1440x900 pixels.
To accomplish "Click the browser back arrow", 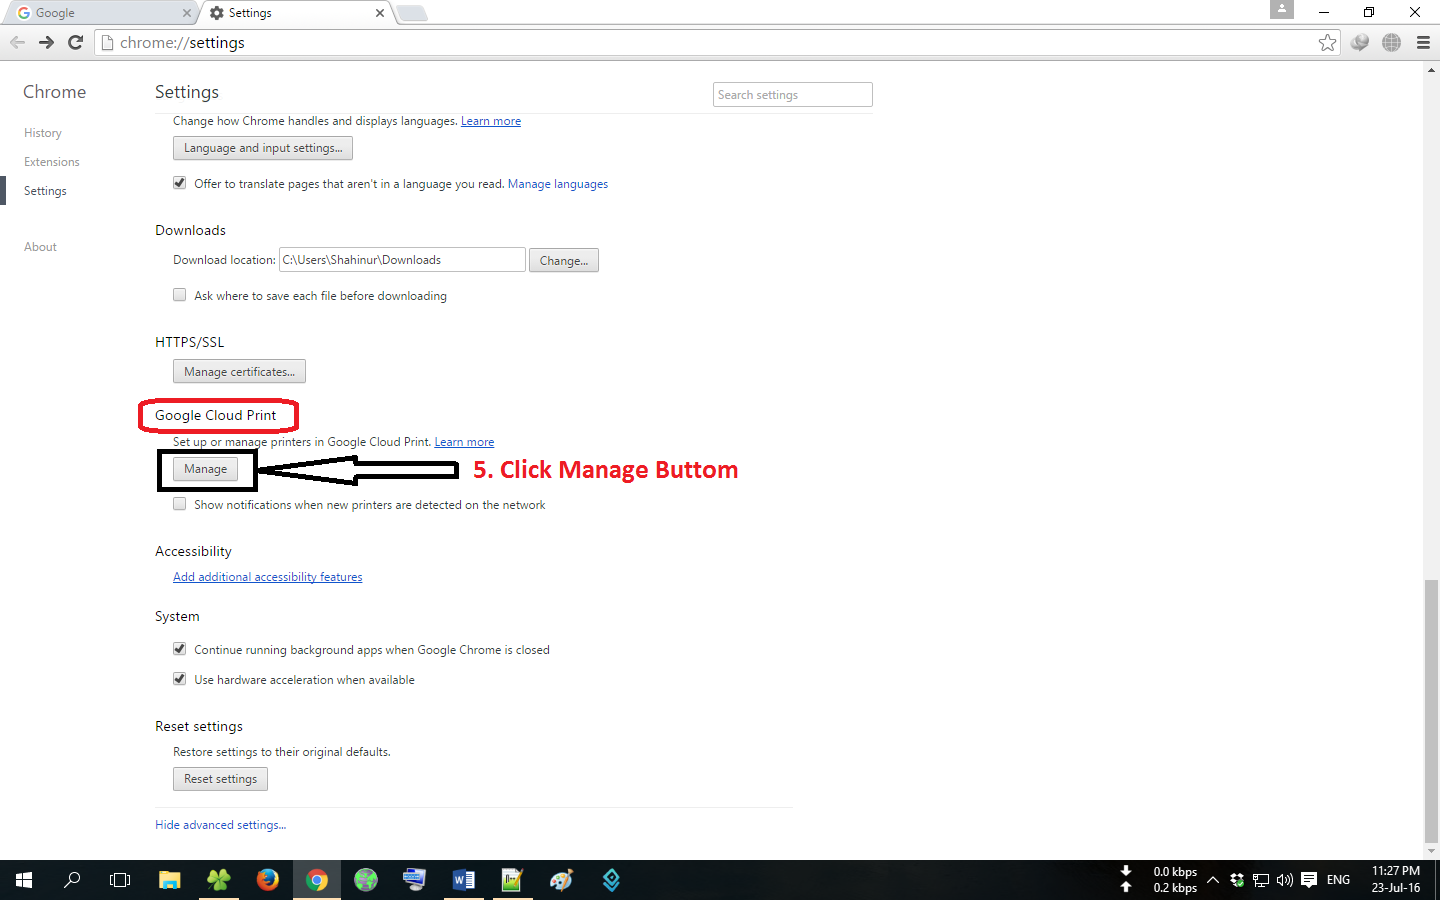I will (x=17, y=42).
